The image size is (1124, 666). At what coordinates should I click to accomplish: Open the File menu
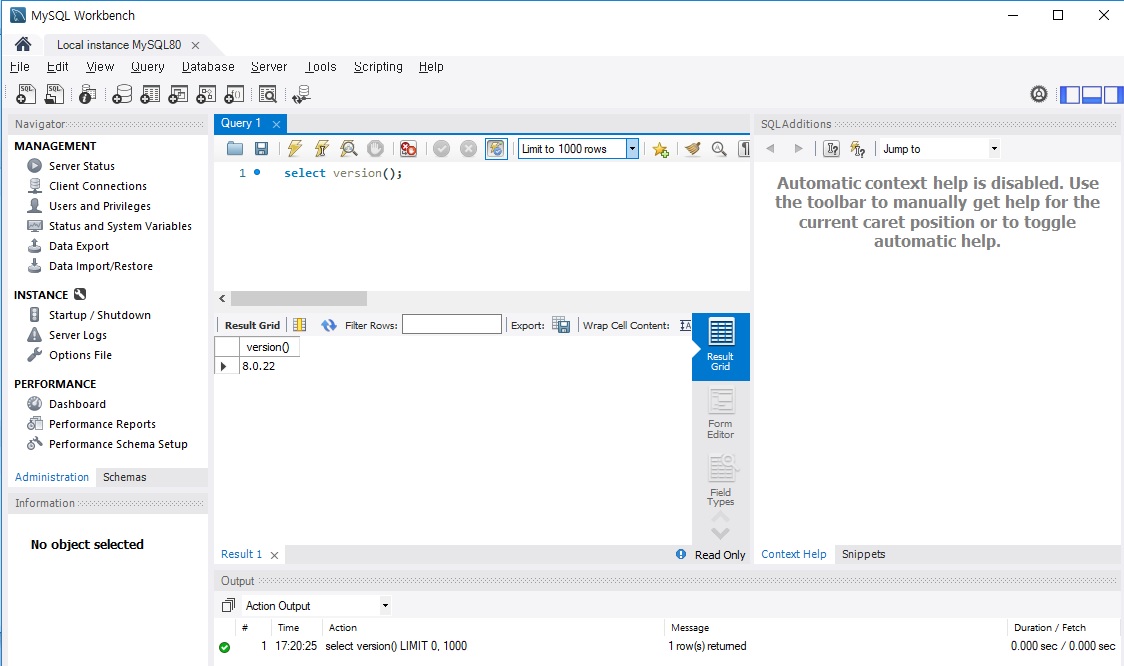pos(19,67)
